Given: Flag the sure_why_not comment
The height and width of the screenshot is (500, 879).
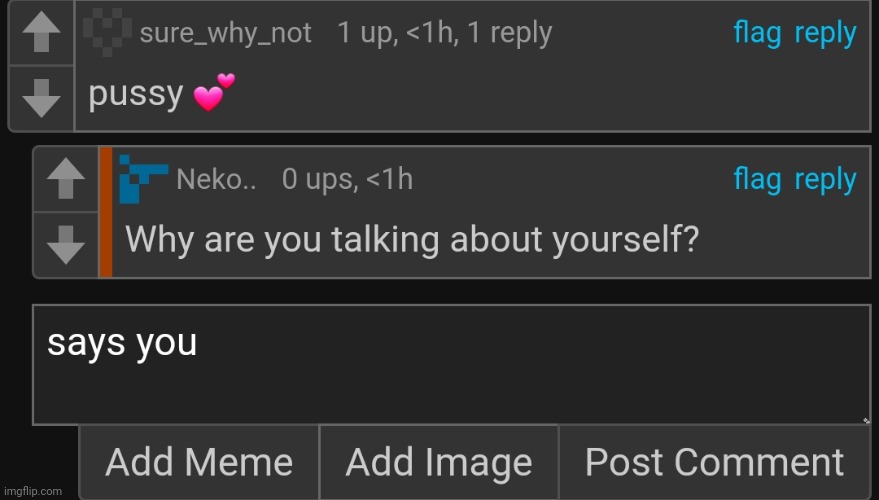Looking at the screenshot, I should (x=757, y=33).
